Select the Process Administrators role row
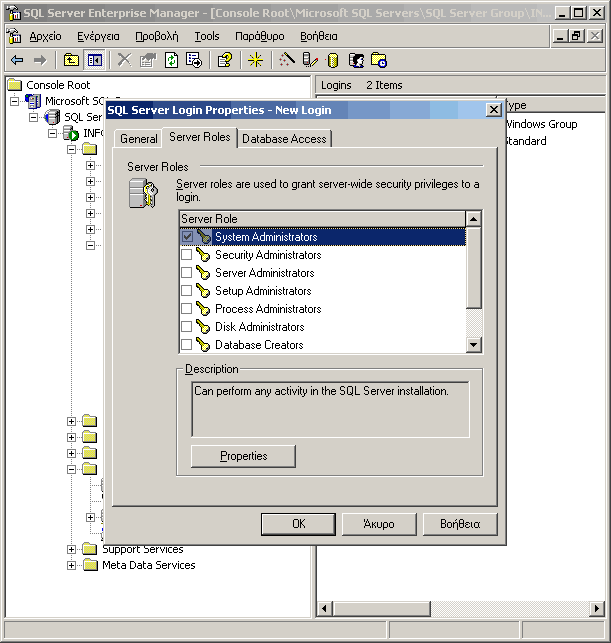The image size is (611, 643). pyautogui.click(x=323, y=309)
